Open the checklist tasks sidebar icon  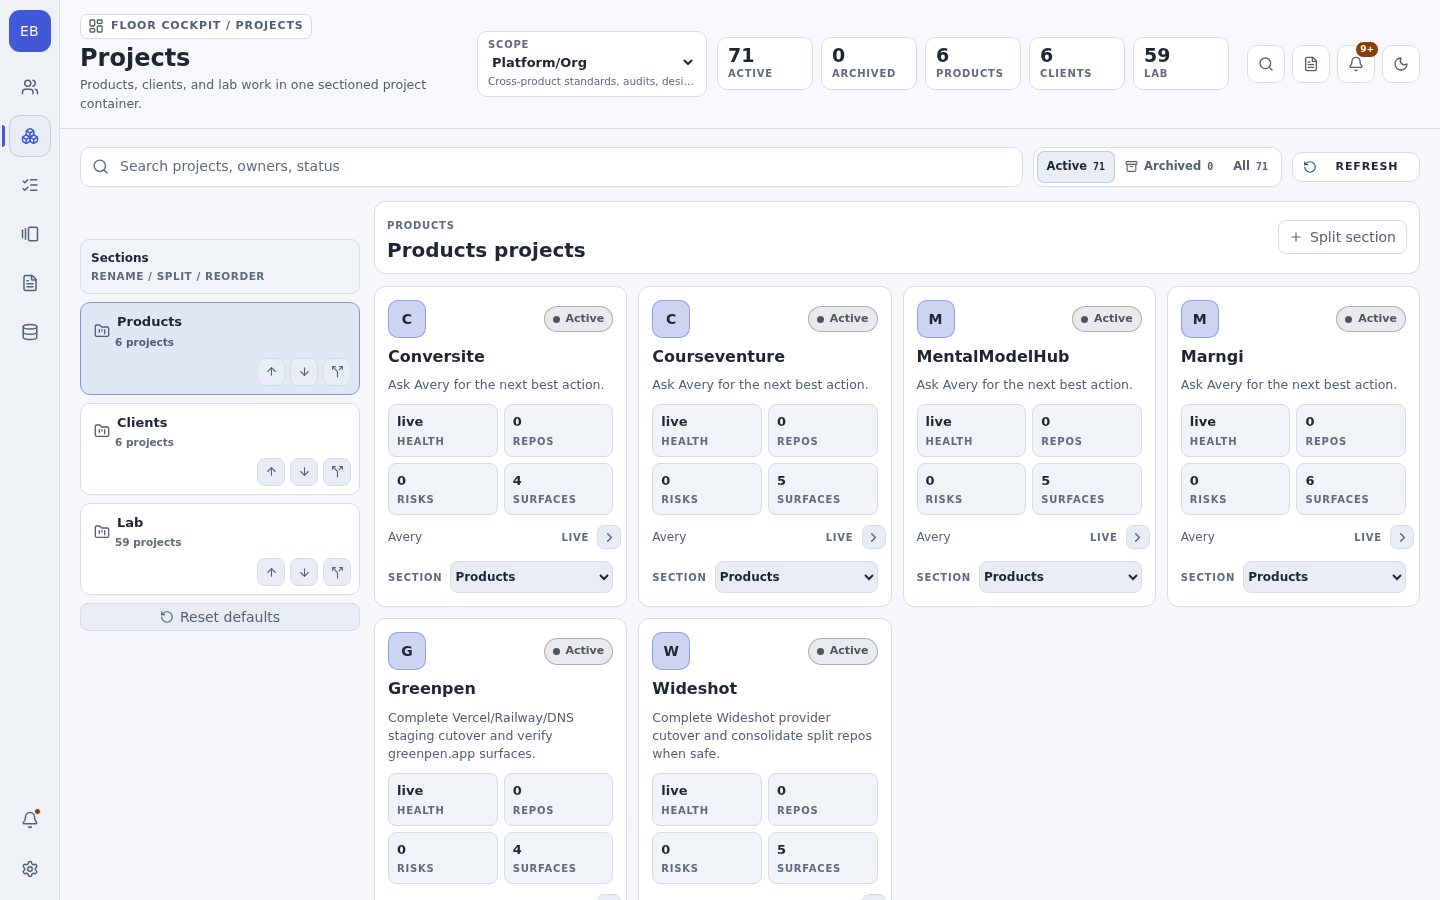click(30, 185)
